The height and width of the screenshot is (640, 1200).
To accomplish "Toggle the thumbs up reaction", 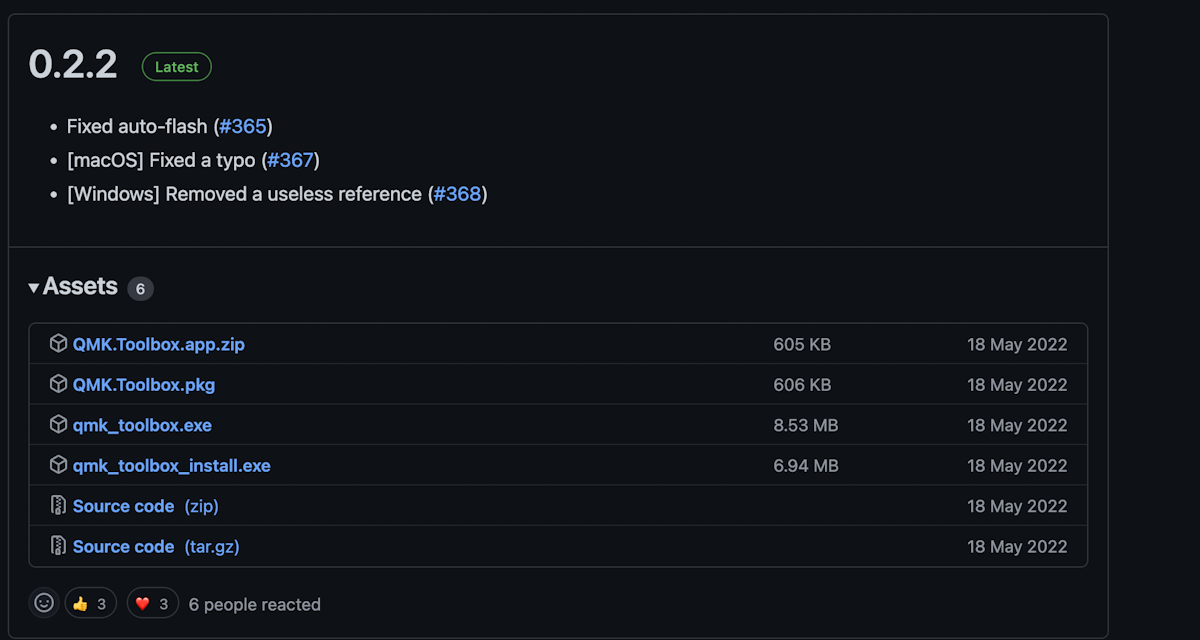I will 90,603.
